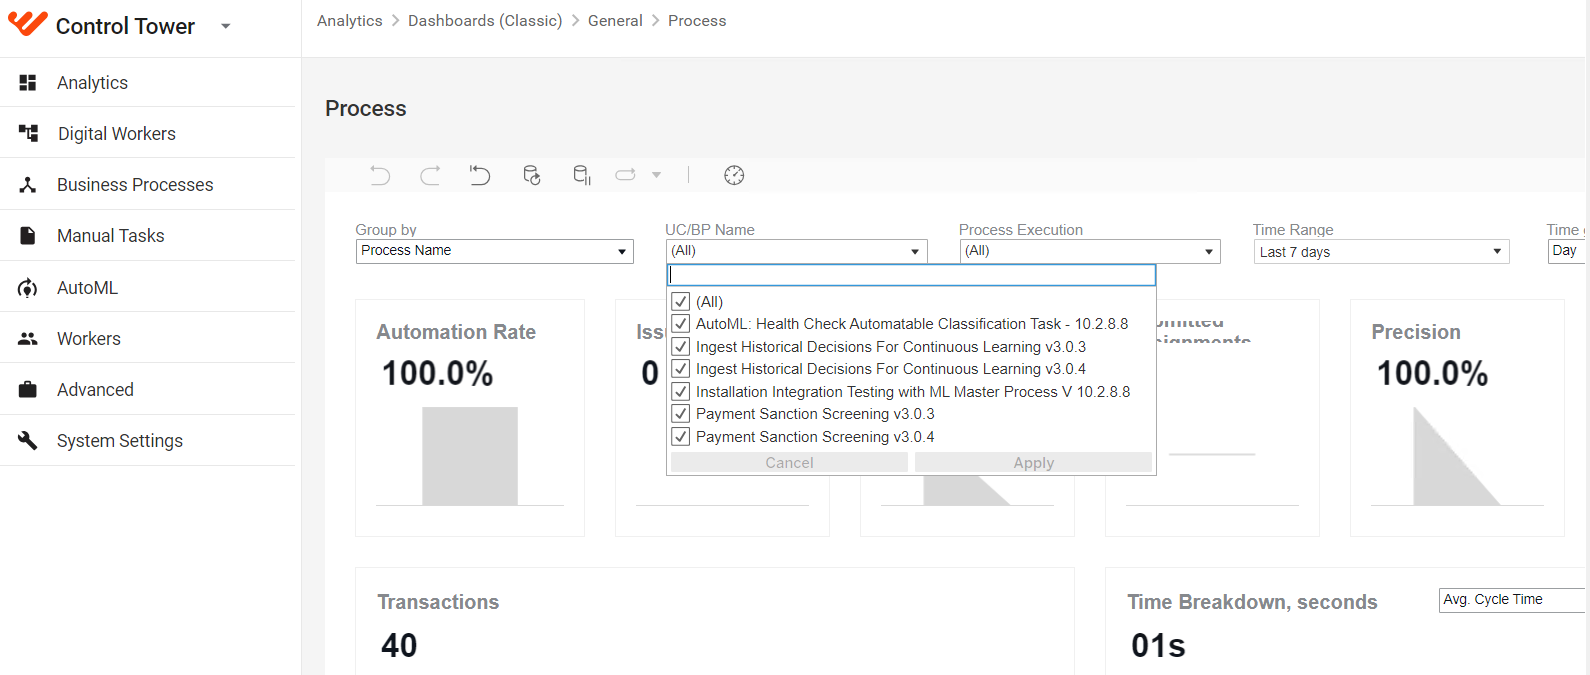Click the Control Tower logo icon
The image size is (1590, 675).
click(x=27, y=24)
